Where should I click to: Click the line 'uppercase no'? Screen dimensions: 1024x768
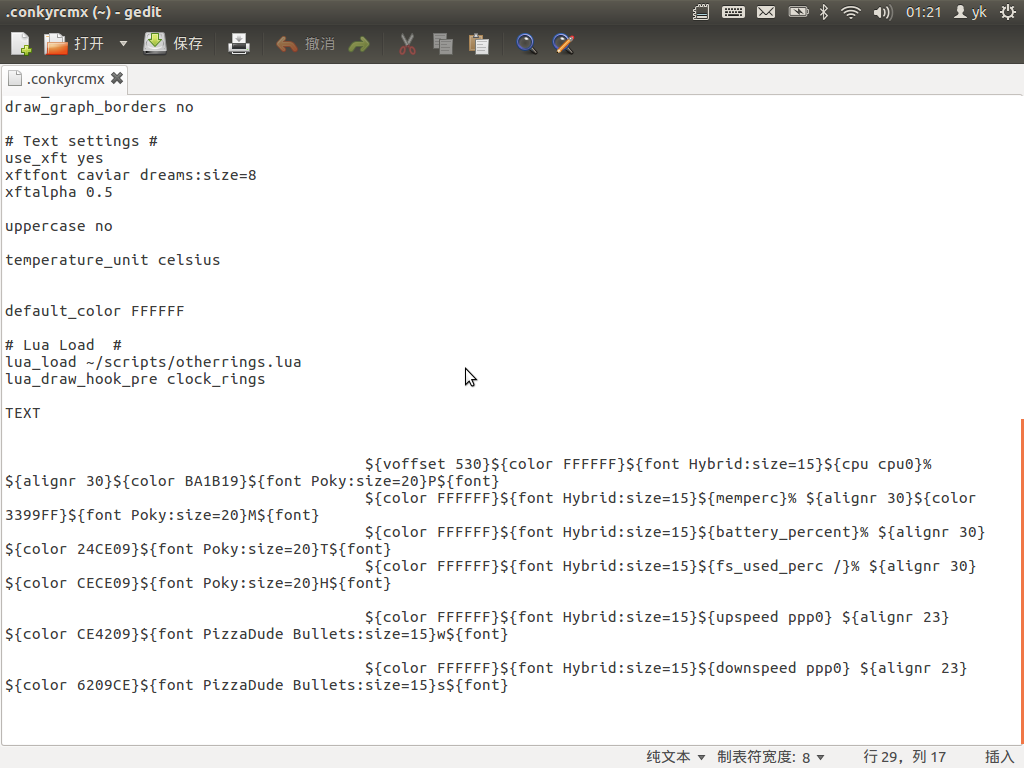tap(59, 226)
